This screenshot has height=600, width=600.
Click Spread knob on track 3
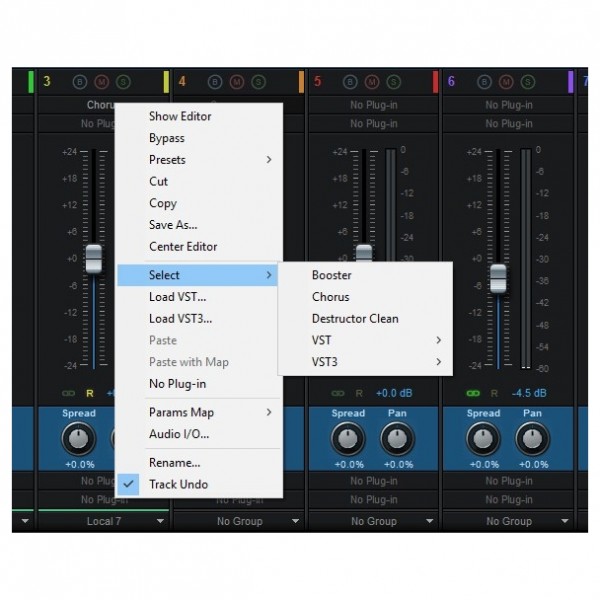[78, 439]
